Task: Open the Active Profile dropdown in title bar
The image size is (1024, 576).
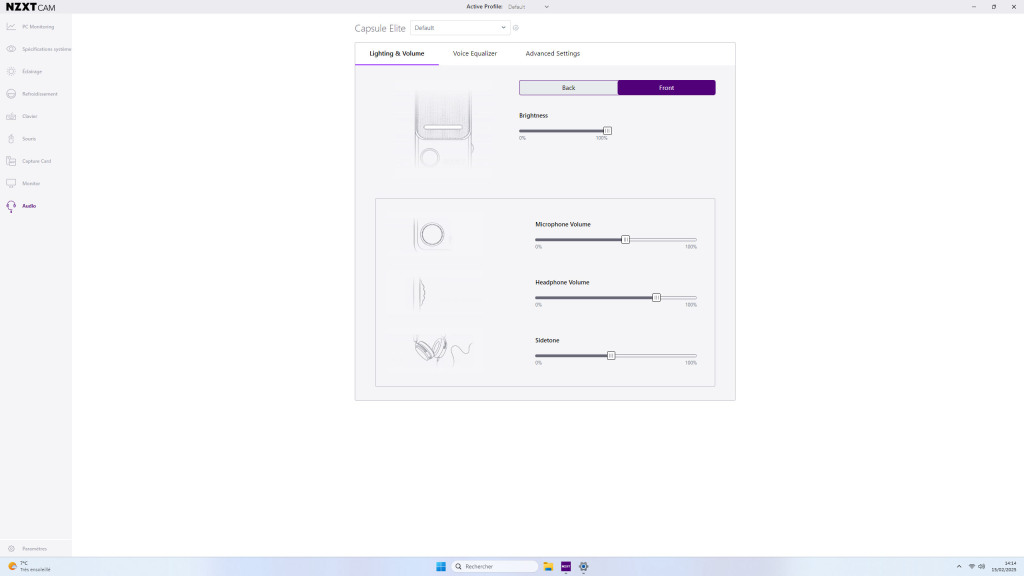Action: click(x=528, y=7)
